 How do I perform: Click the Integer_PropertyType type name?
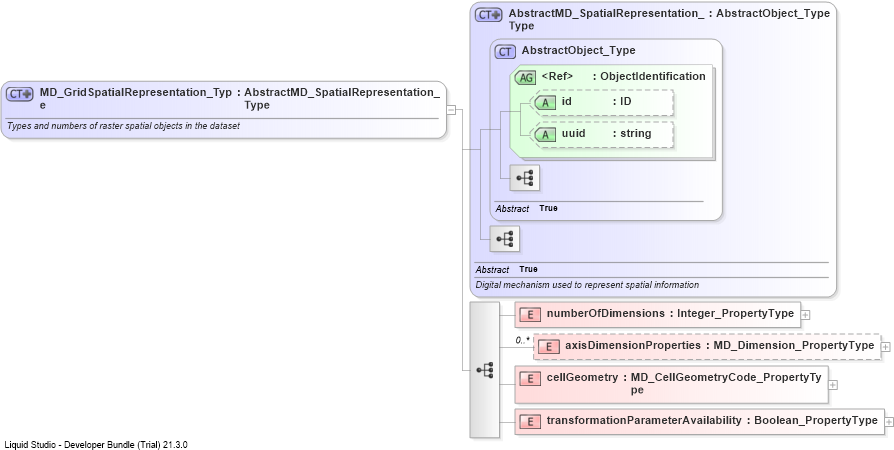(735, 313)
